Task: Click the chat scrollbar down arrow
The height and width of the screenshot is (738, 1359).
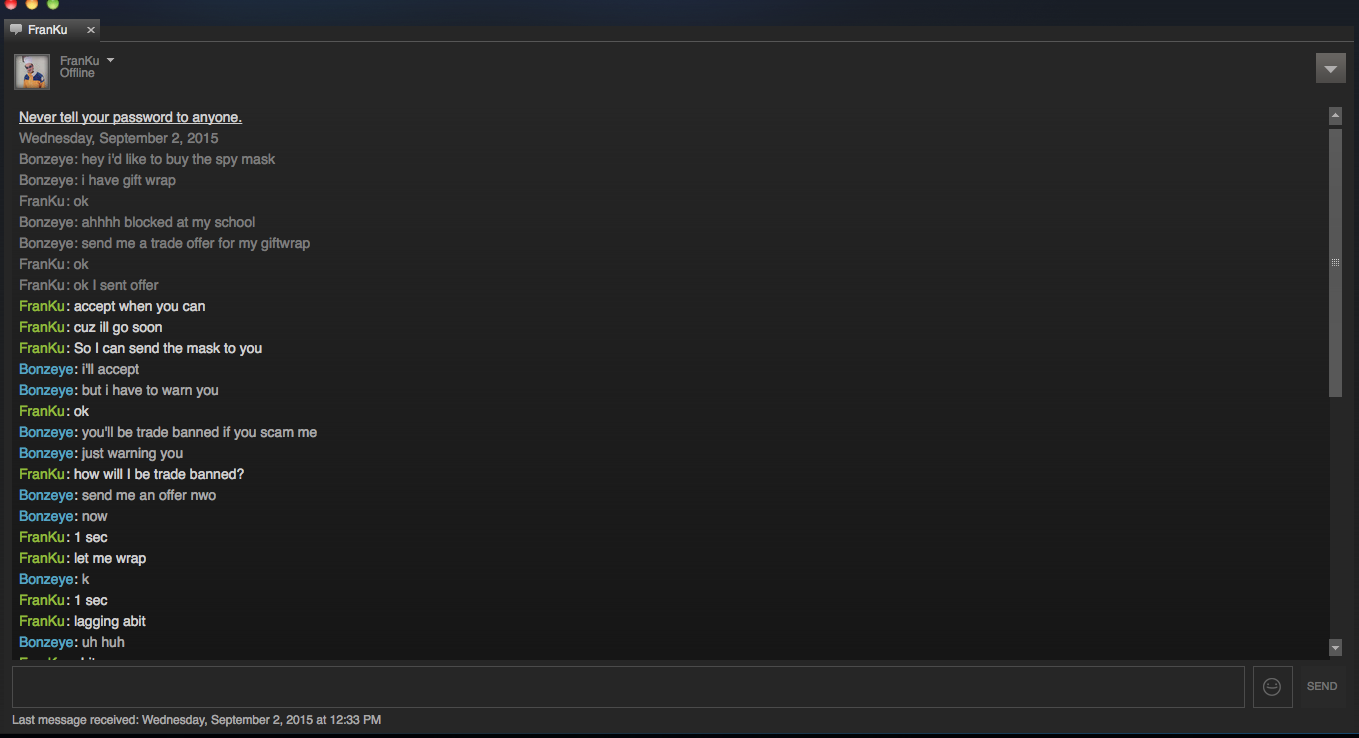Action: click(x=1335, y=648)
